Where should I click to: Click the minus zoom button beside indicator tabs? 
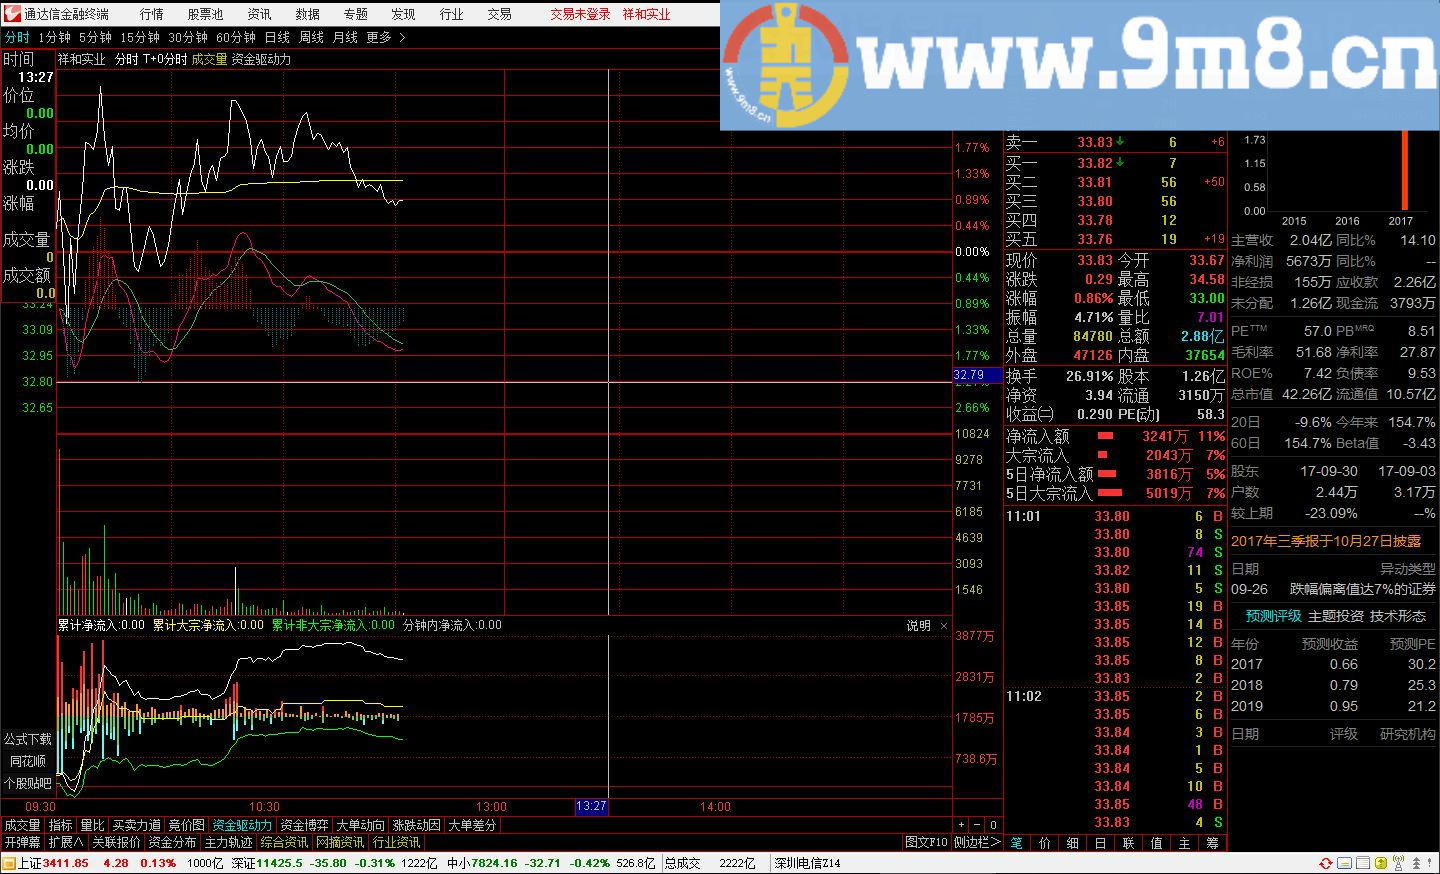coord(977,825)
